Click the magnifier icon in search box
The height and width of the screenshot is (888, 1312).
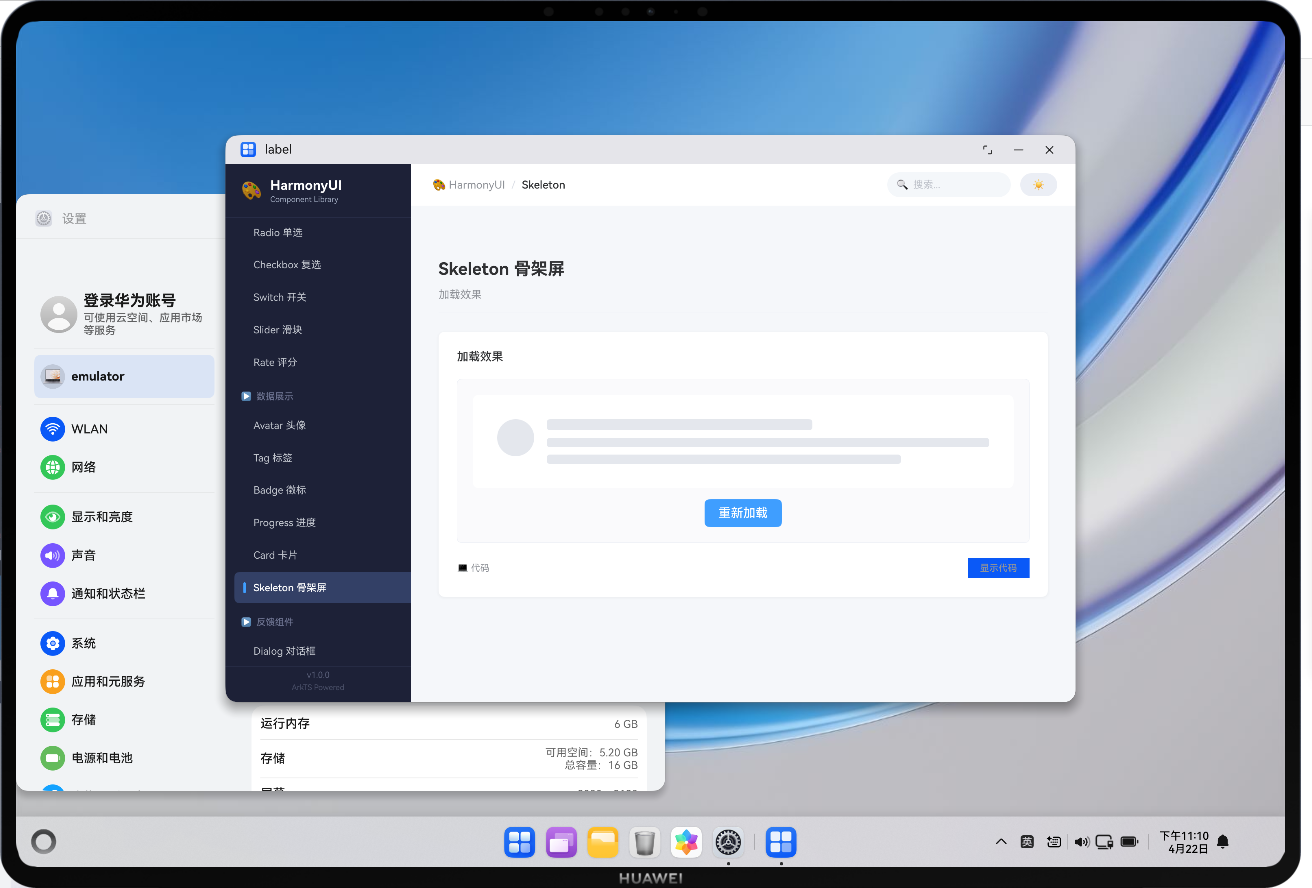[902, 185]
